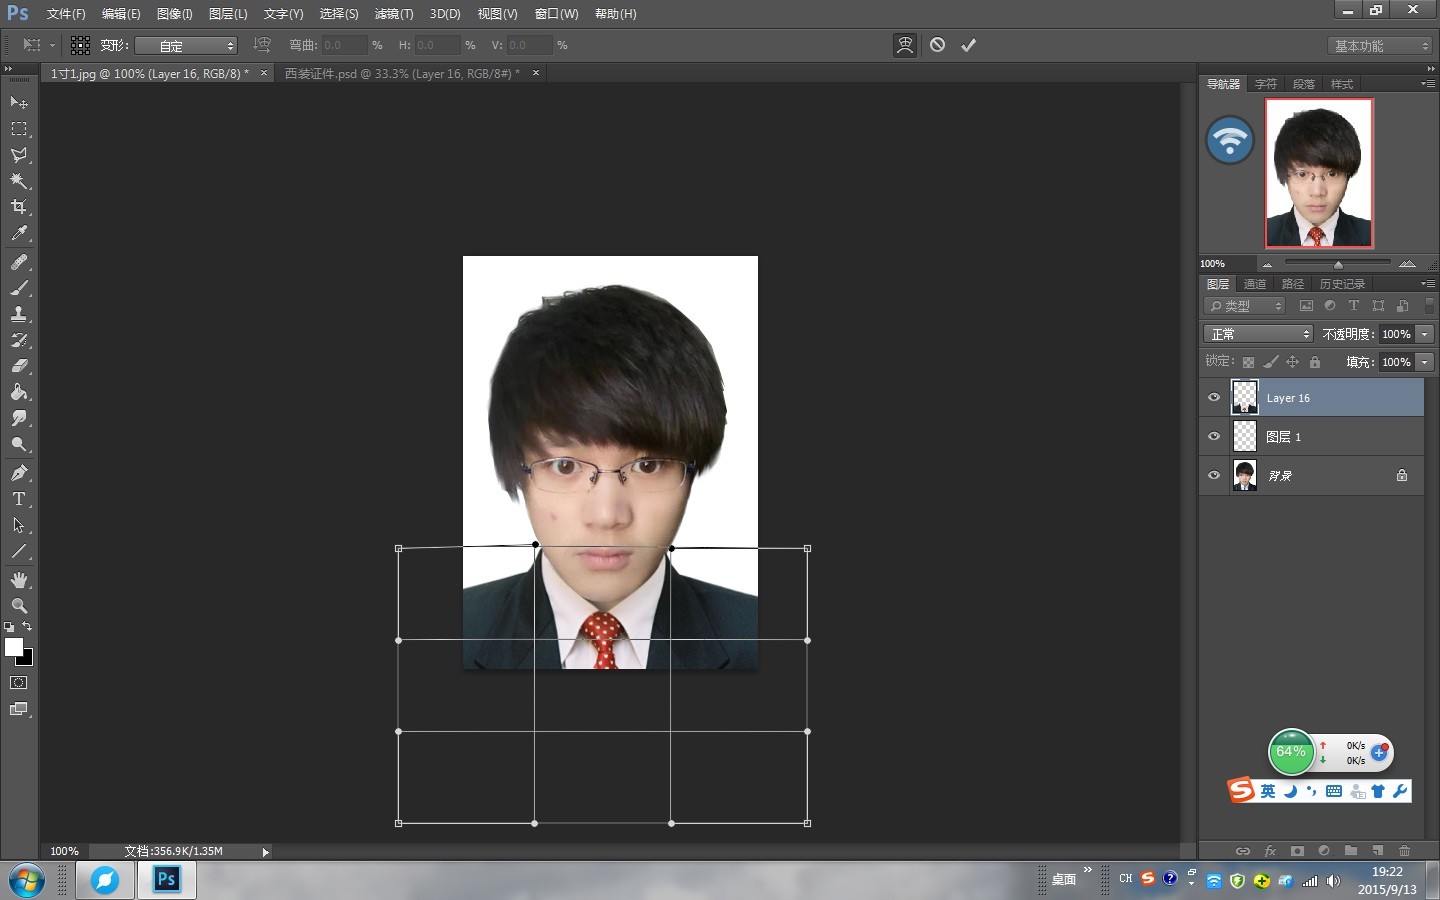Select the Clone Stamp tool

(x=19, y=314)
